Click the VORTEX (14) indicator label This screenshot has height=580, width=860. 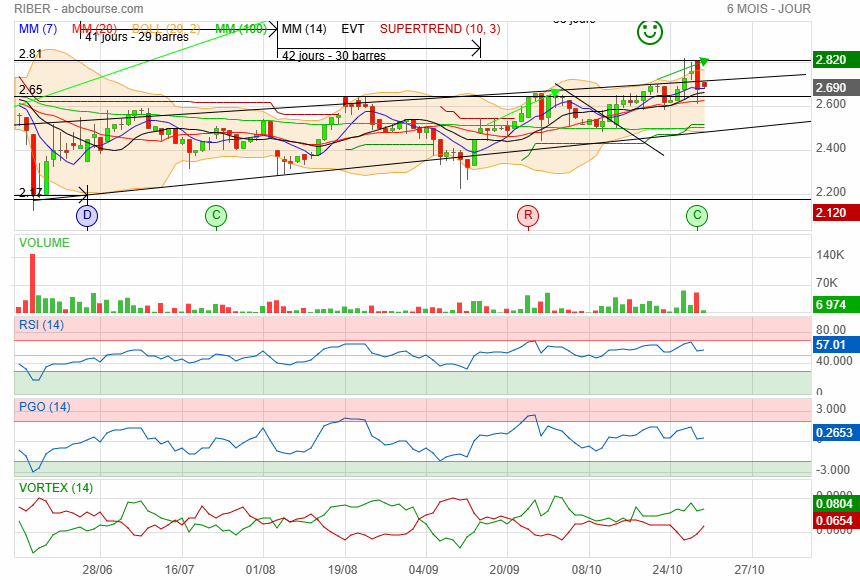point(56,488)
